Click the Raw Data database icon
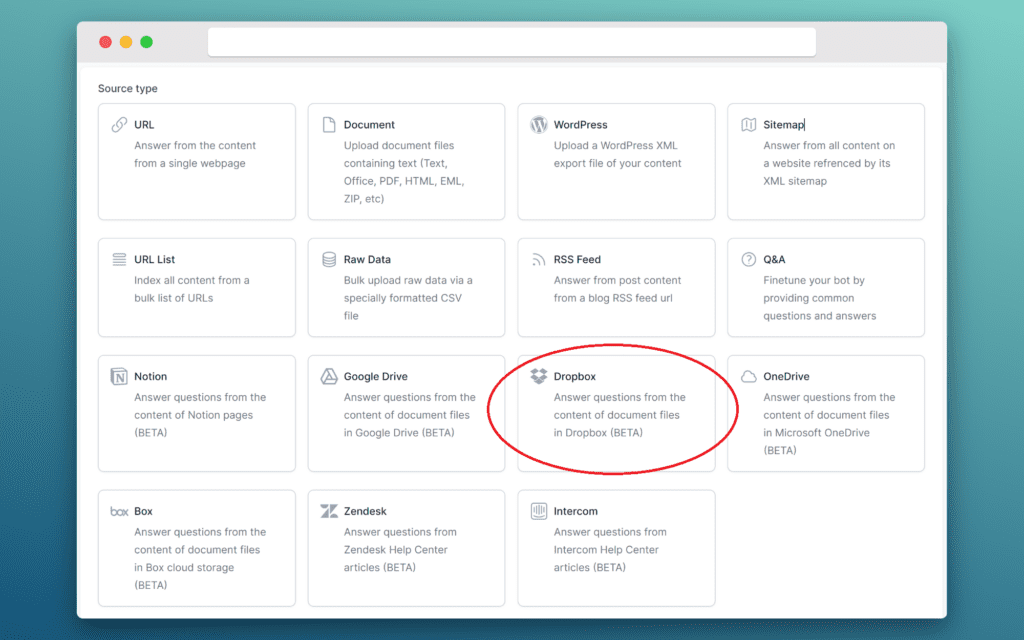 pos(329,260)
